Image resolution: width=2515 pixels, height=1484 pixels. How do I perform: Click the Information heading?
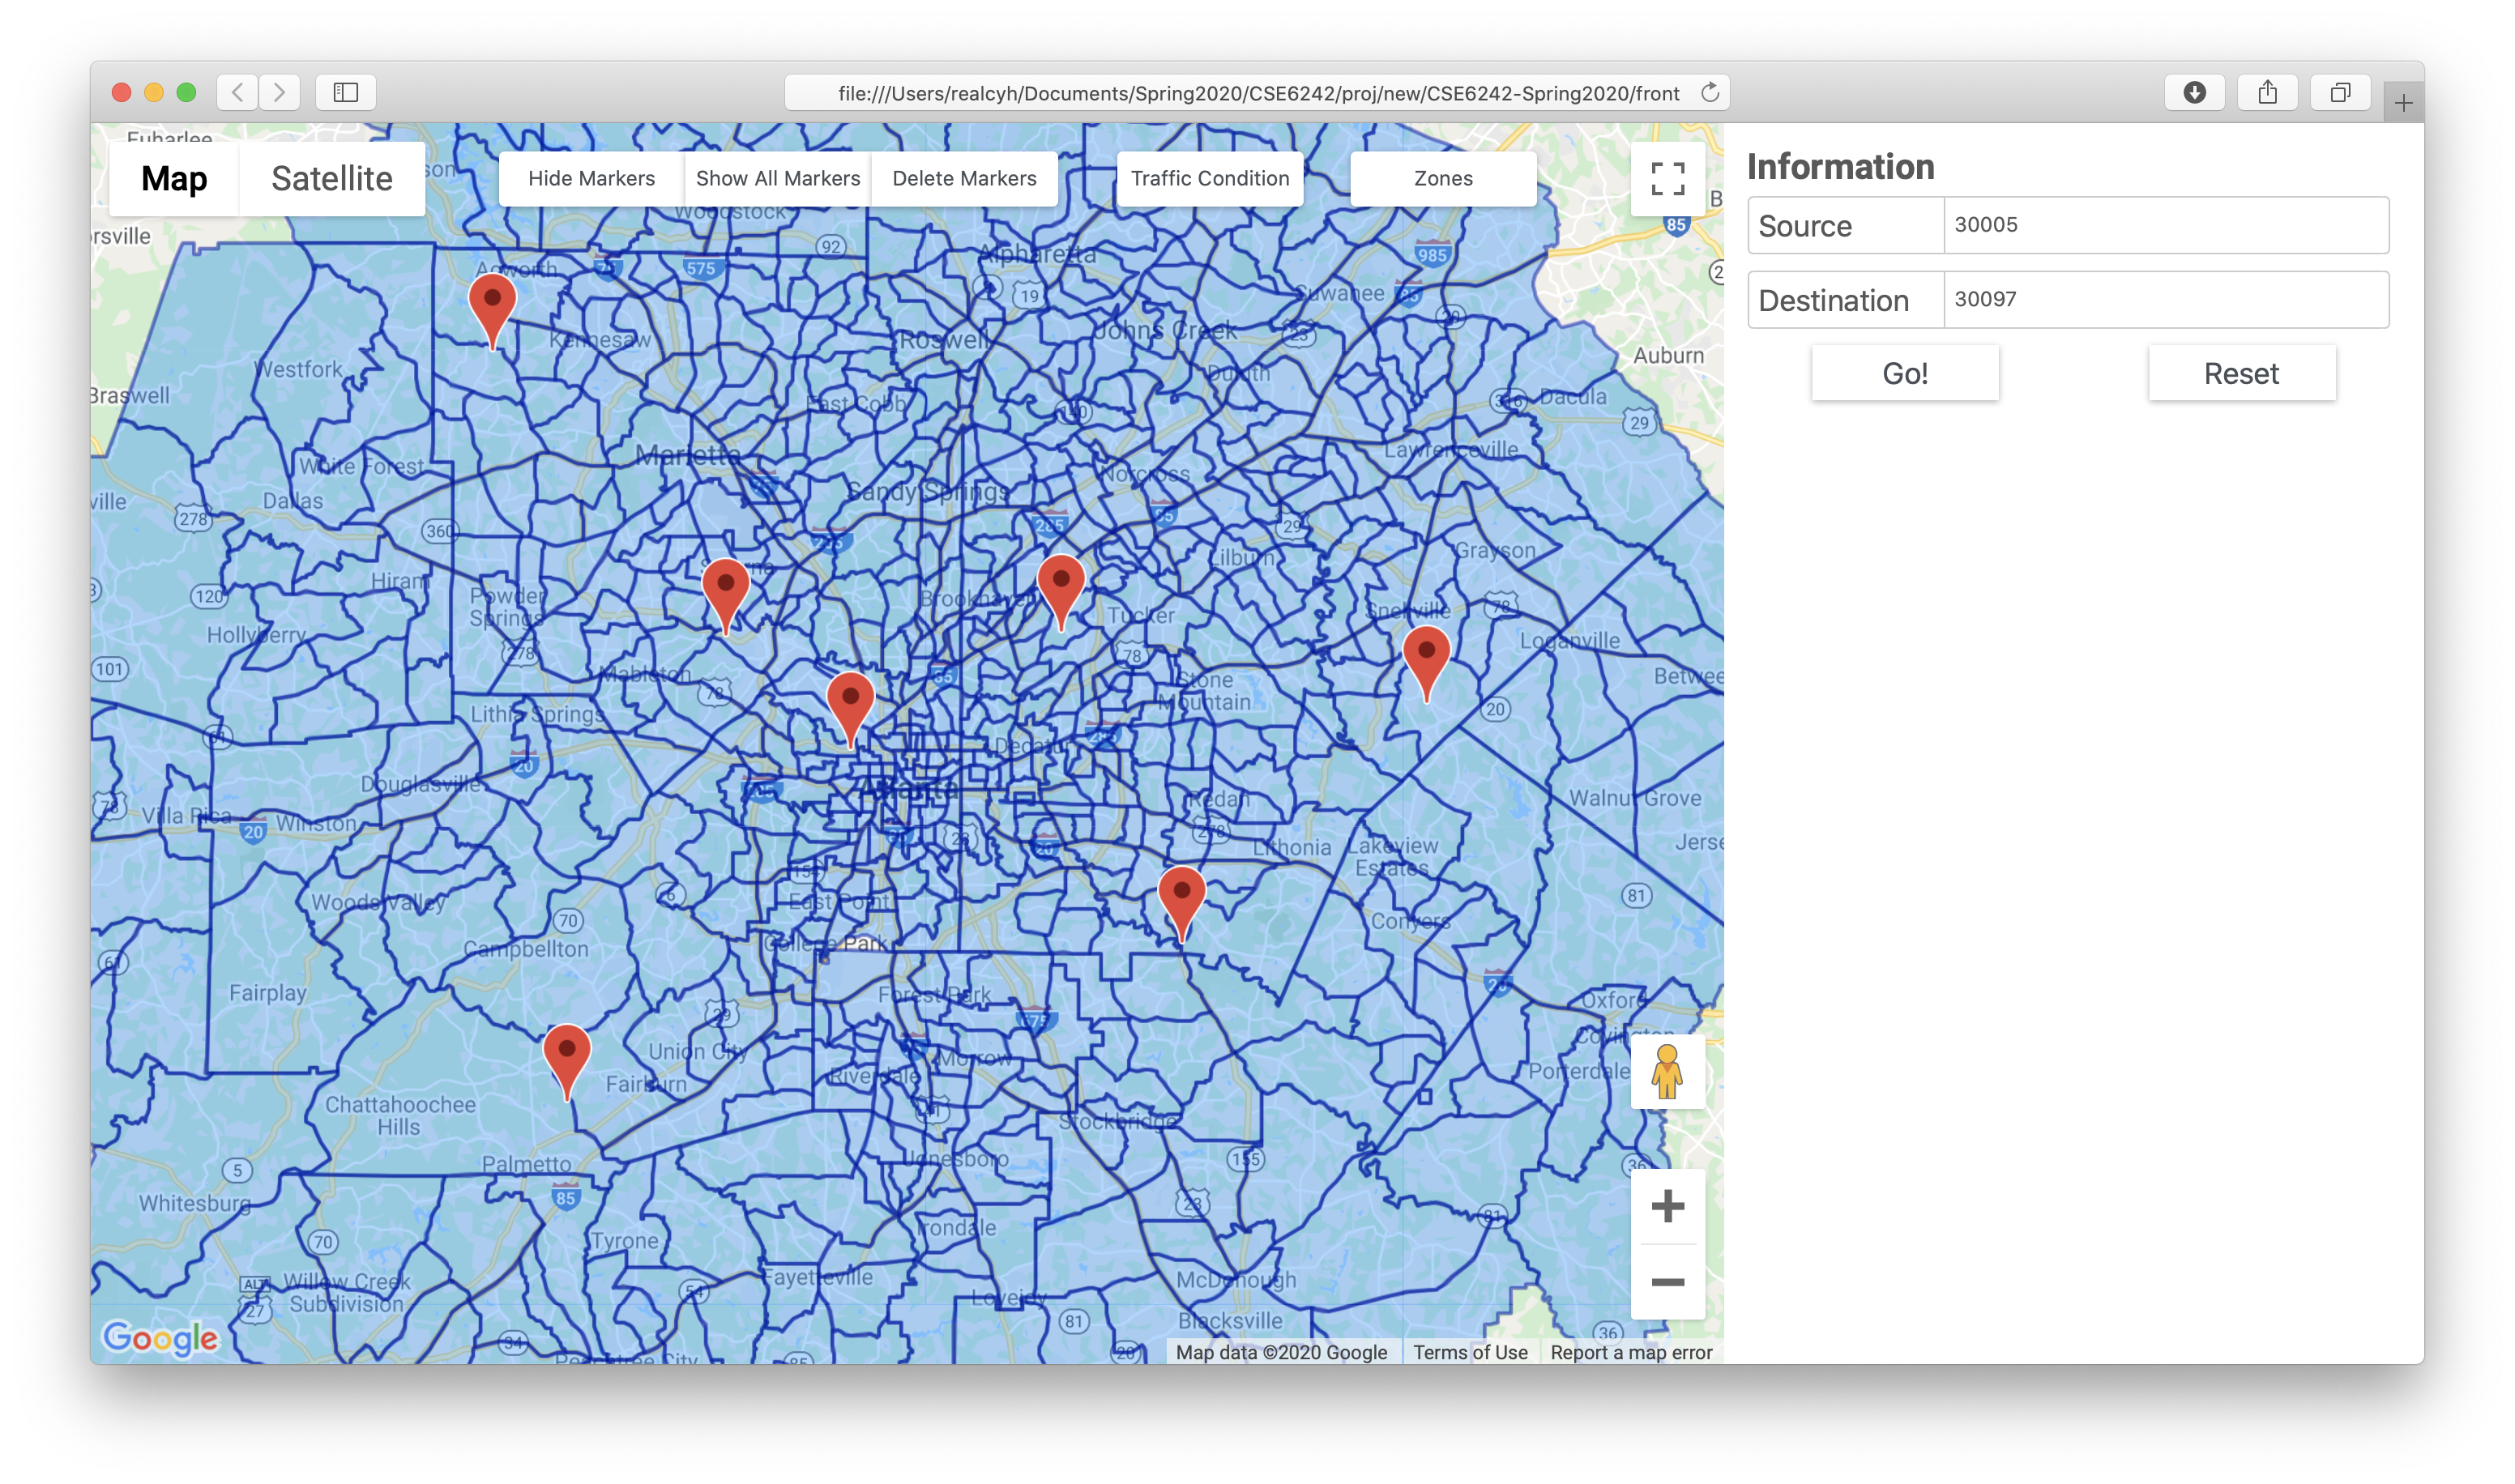click(1840, 166)
